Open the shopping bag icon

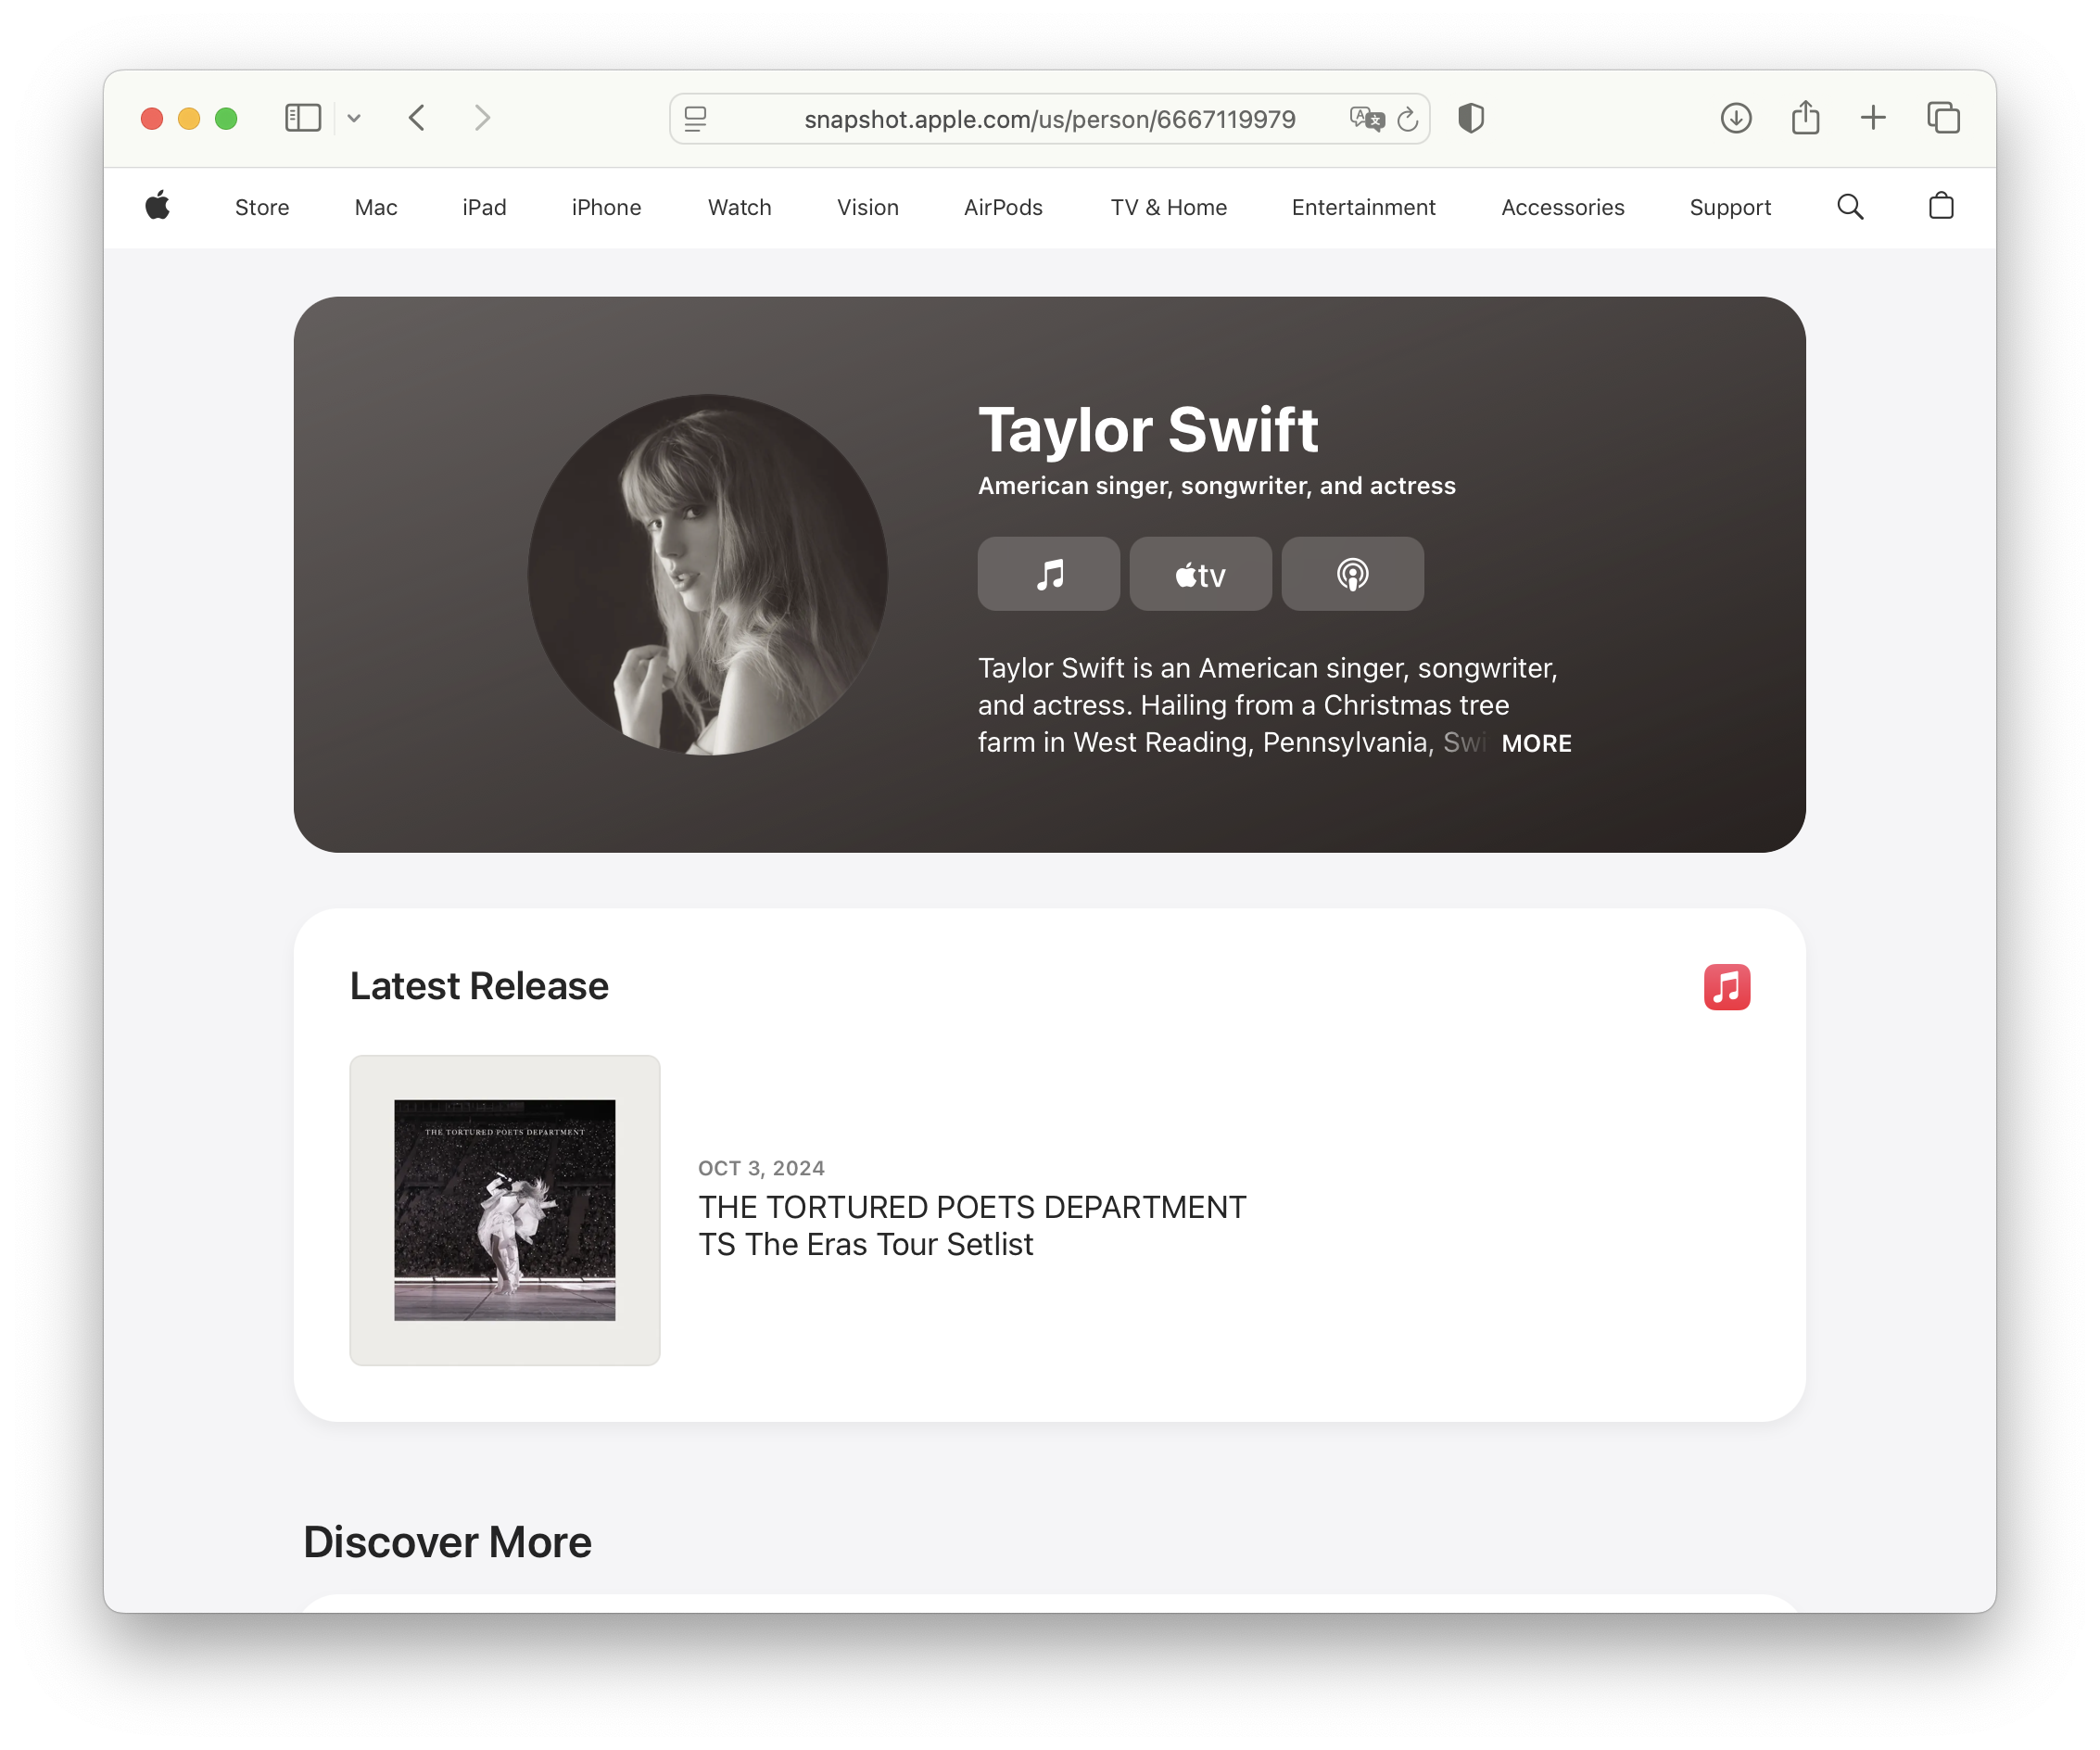(x=1941, y=206)
